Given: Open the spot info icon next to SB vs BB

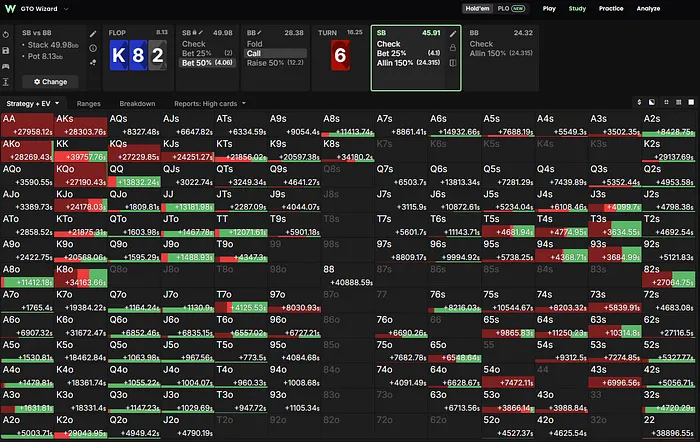Looking at the screenshot, I should click(x=93, y=48).
